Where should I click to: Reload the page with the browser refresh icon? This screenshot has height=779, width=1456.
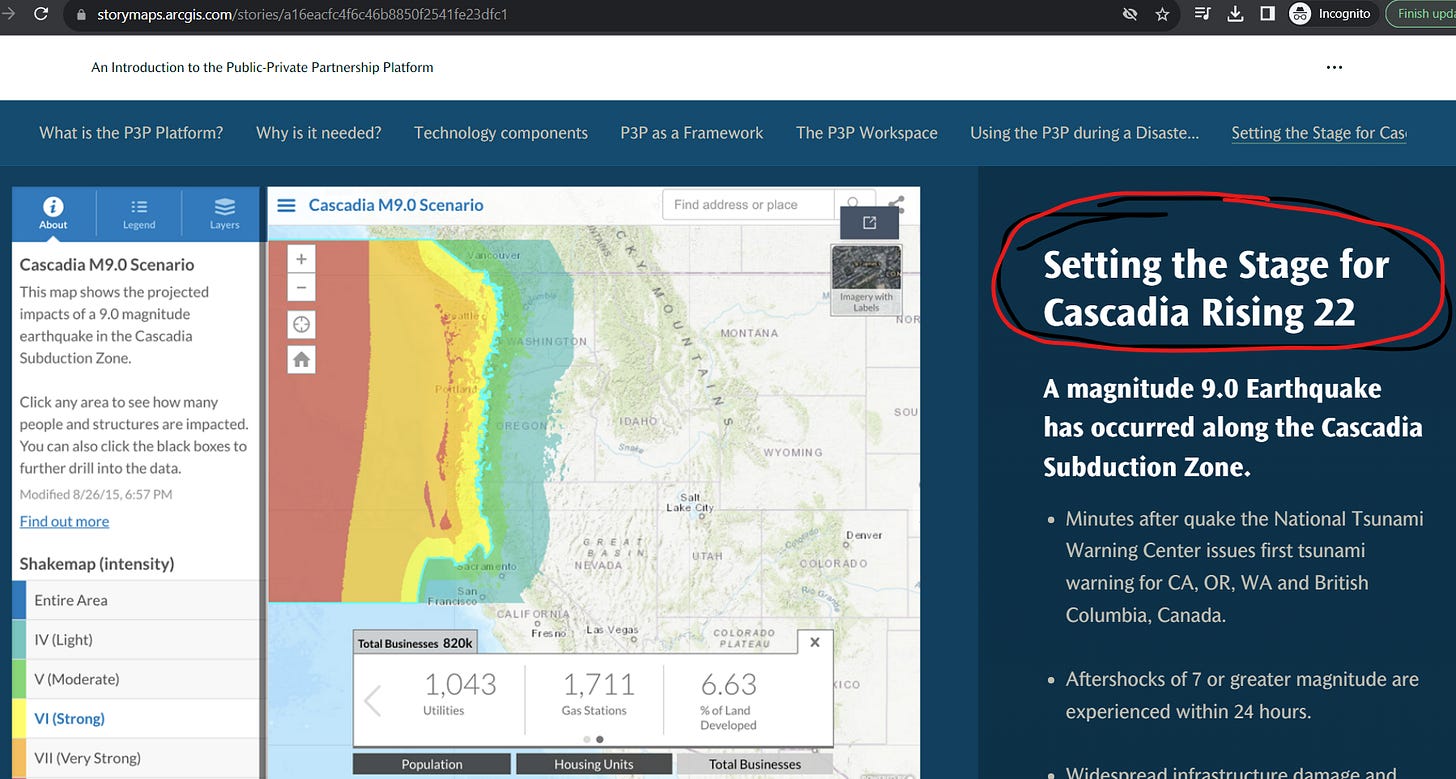41,14
